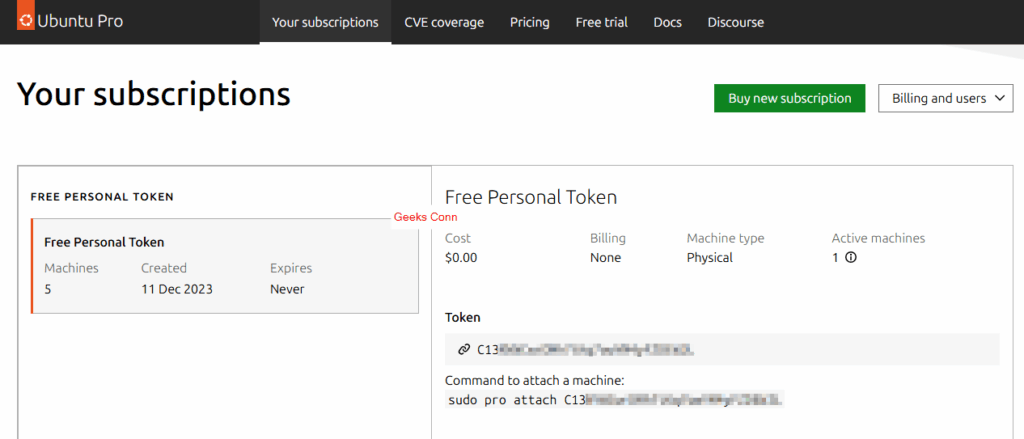Click the info icon beside active machines
Screen dimensions: 1024x439
point(851,258)
